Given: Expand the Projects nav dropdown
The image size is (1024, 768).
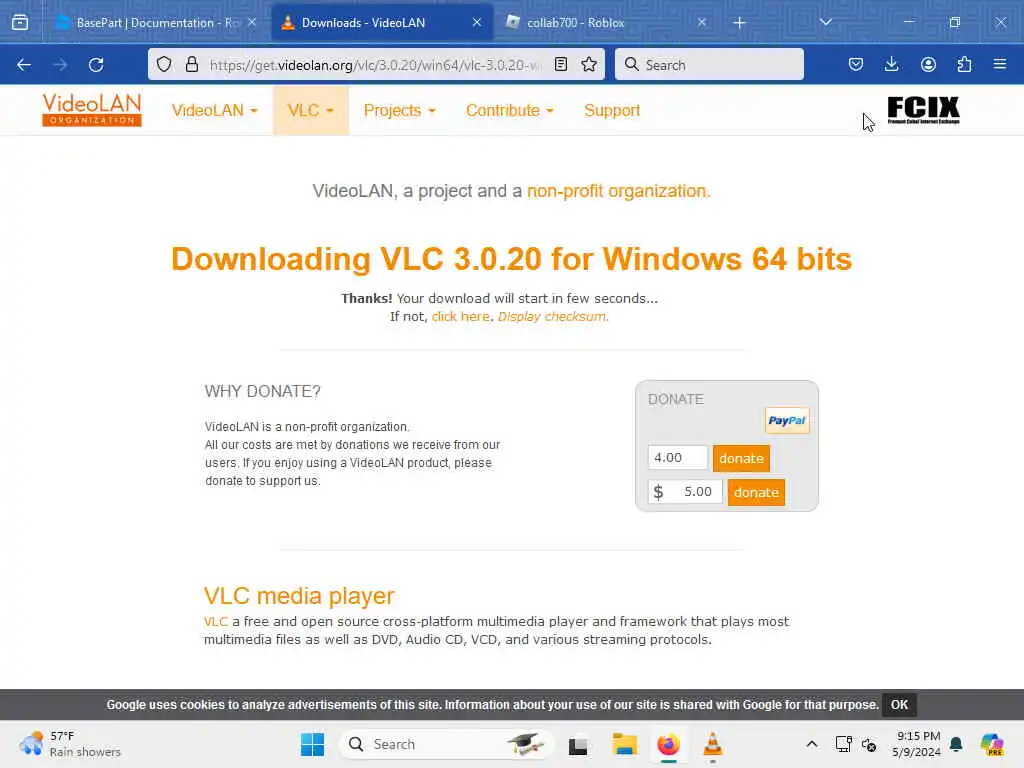Looking at the screenshot, I should (399, 110).
